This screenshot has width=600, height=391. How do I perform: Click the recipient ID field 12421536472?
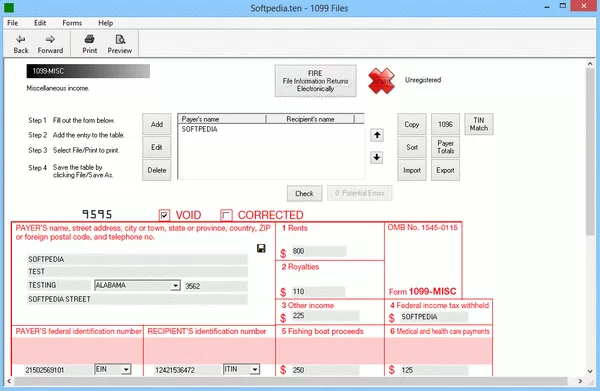pos(187,370)
